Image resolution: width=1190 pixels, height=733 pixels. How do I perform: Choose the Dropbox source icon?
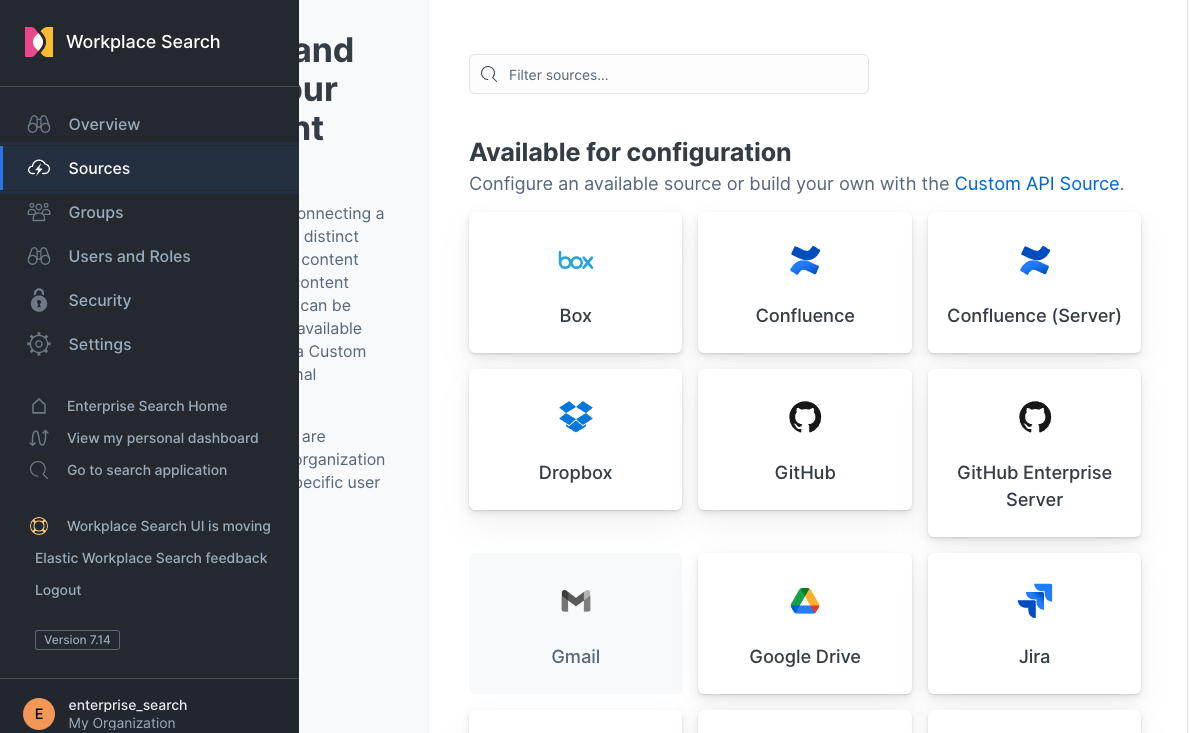575,416
